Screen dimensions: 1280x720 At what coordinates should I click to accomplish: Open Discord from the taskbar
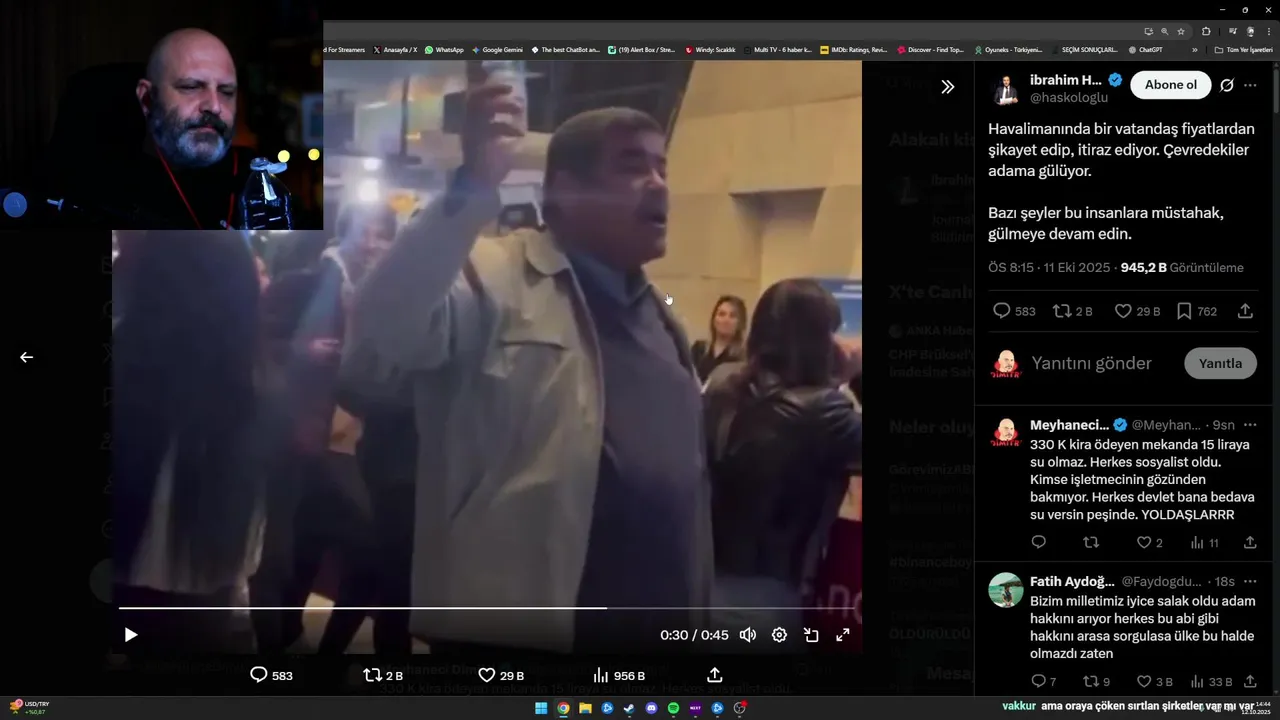click(651, 708)
